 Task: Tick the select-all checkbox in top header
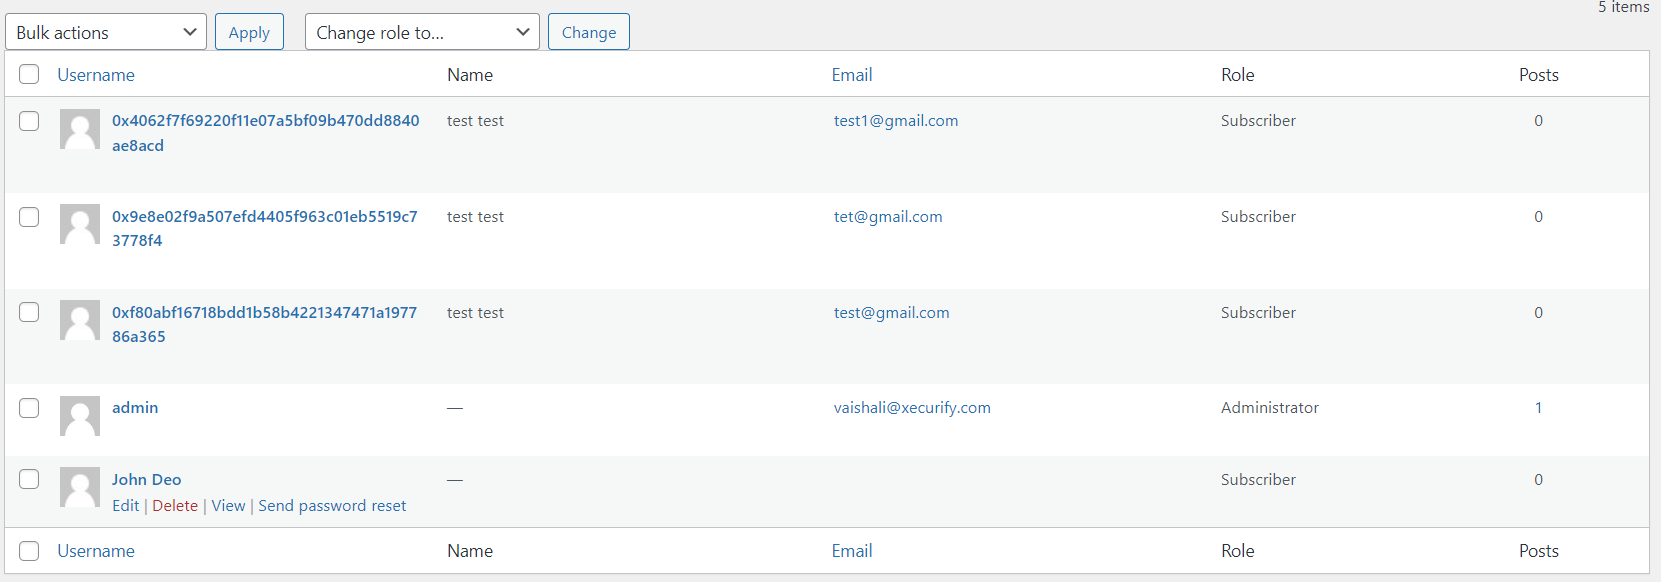pyautogui.click(x=29, y=74)
